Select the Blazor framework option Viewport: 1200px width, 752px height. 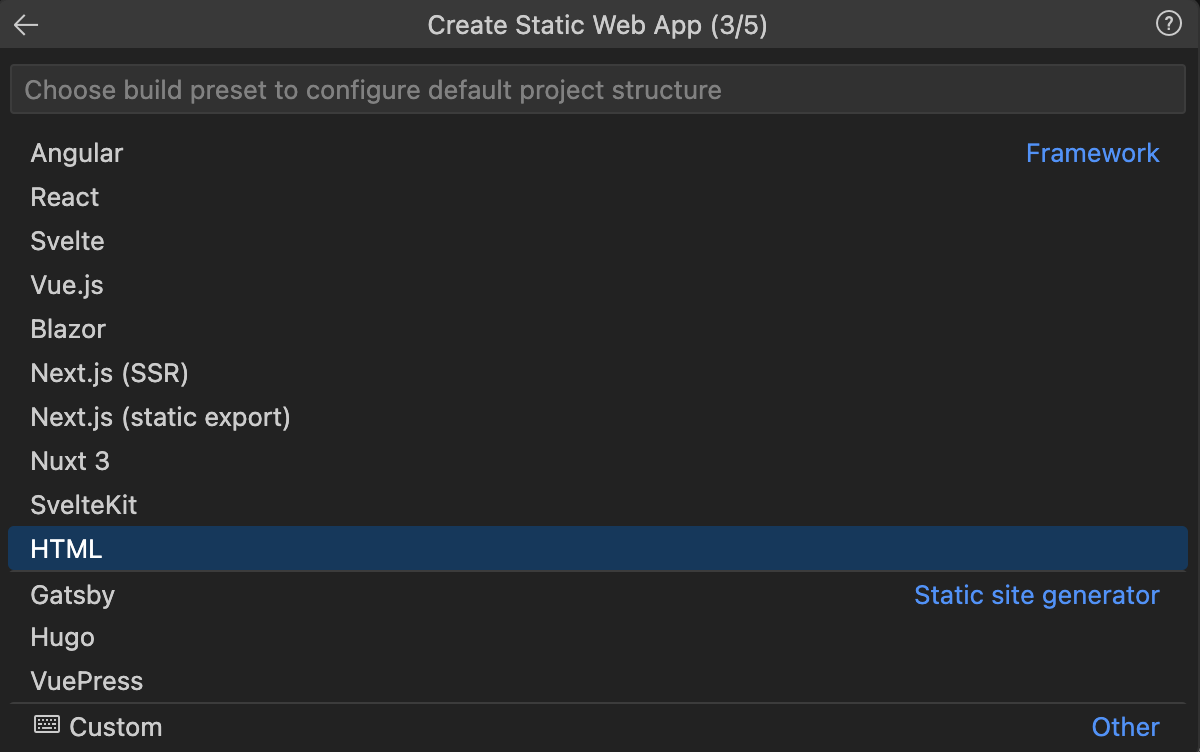66,329
